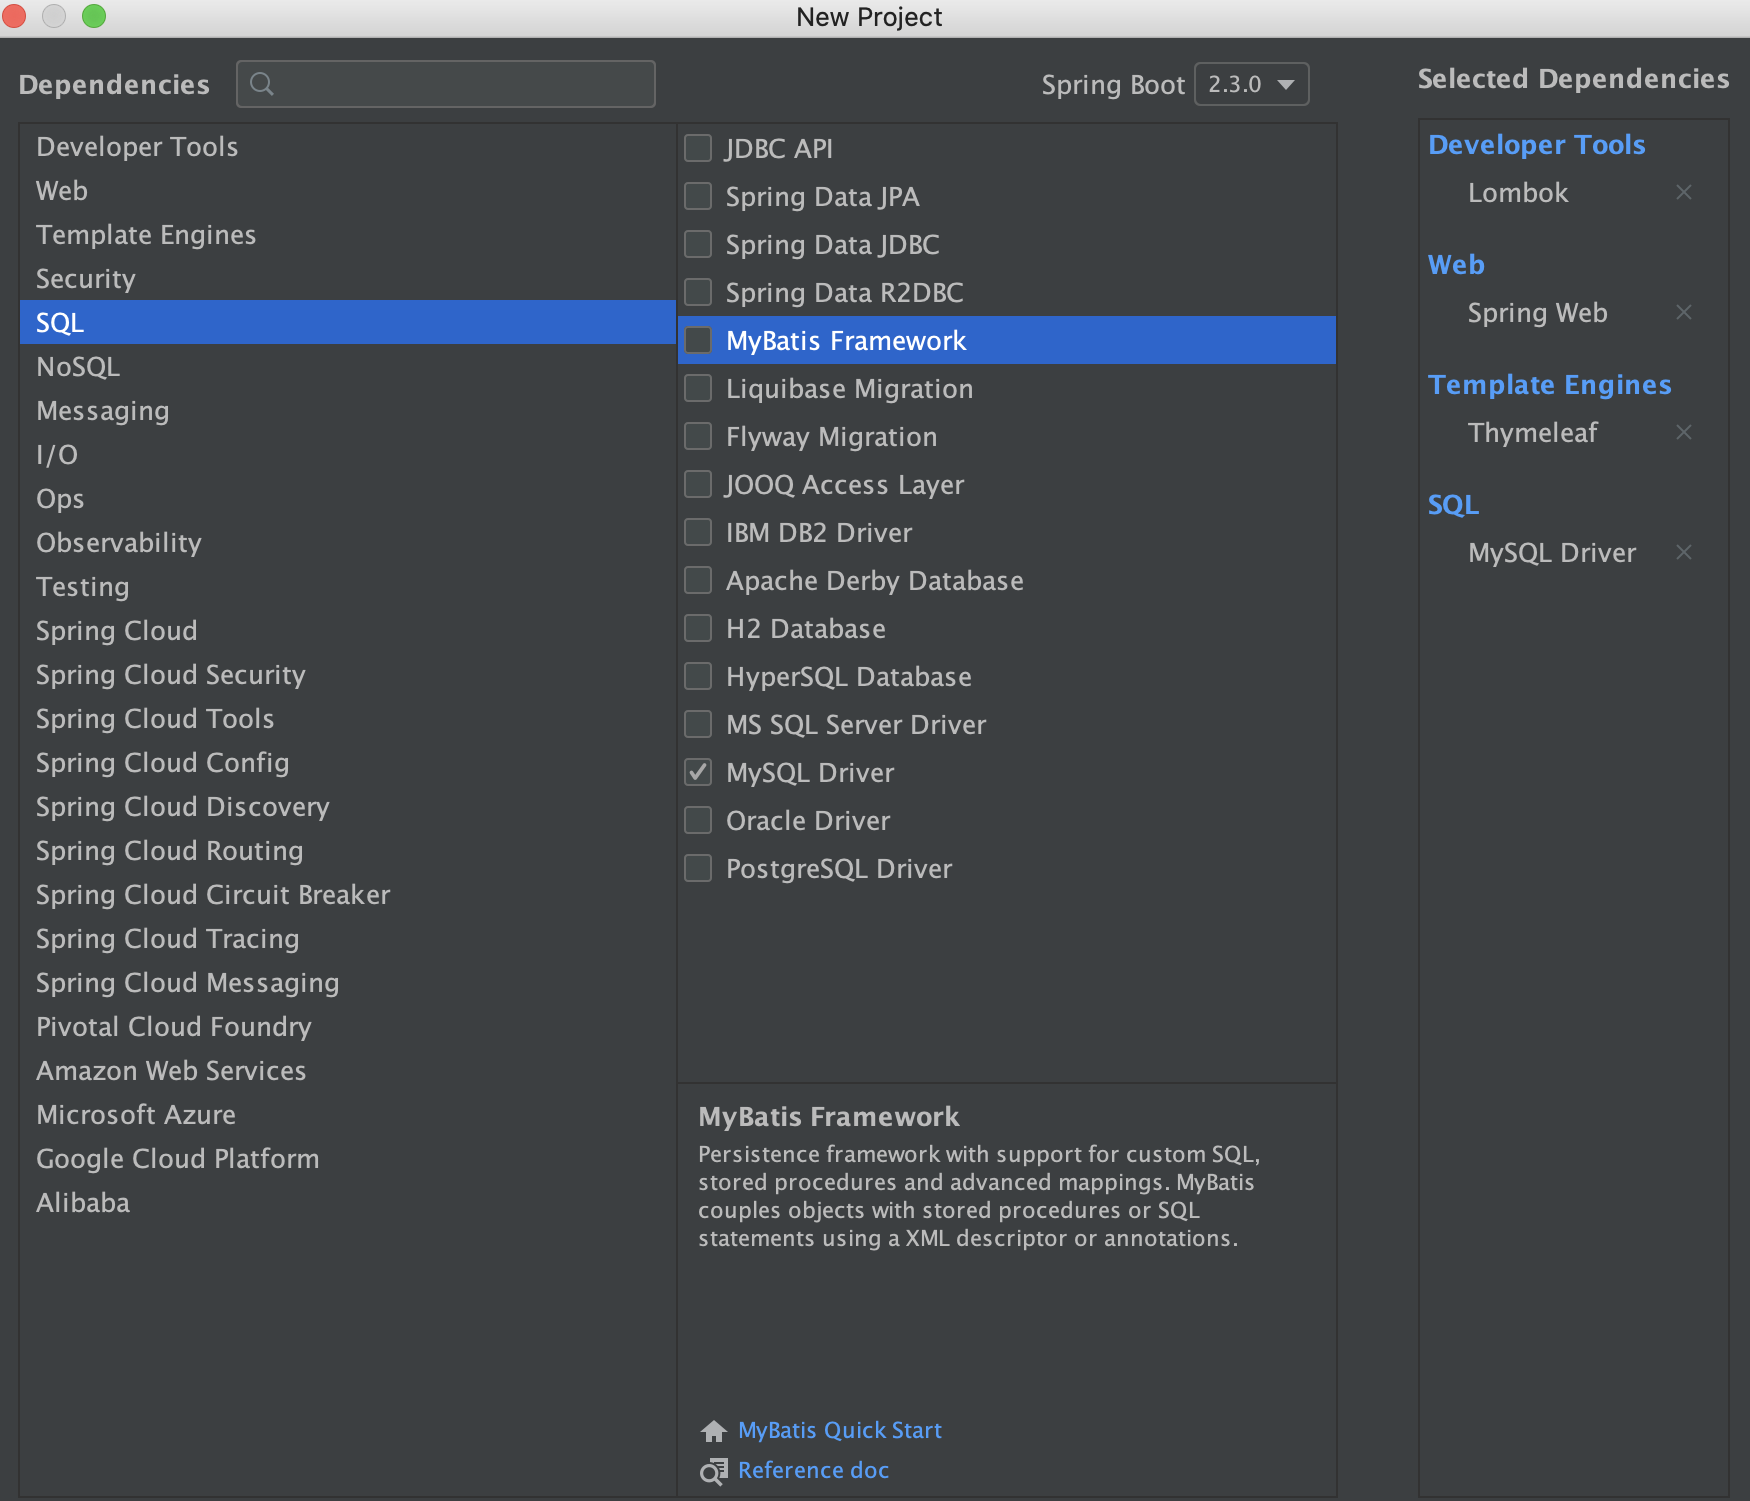
Task: Open the MyBatis Quick Start link
Action: 840,1430
